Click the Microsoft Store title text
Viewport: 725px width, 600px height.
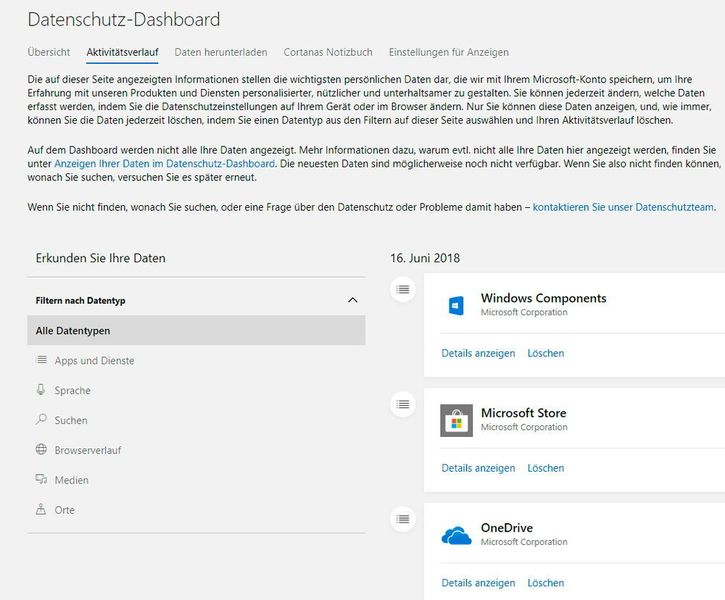(x=523, y=413)
